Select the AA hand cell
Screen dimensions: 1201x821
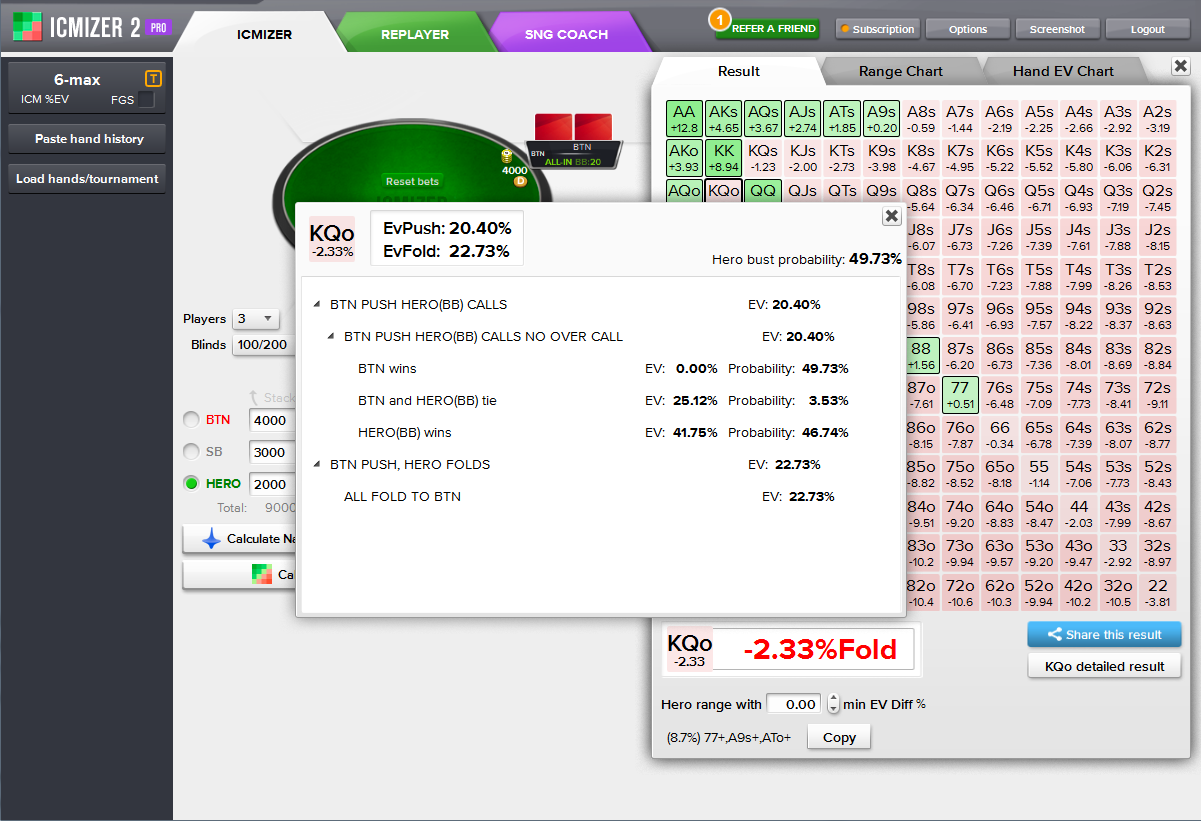(x=684, y=119)
